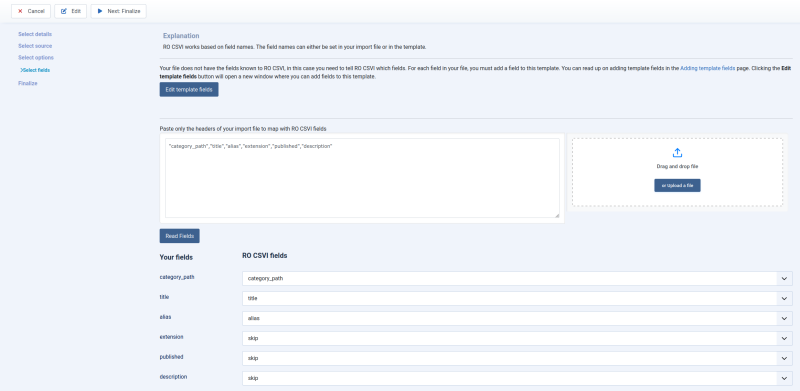Screen dimensions: 800x391
Task: Click the Explanation heading
Action: click(x=181, y=36)
